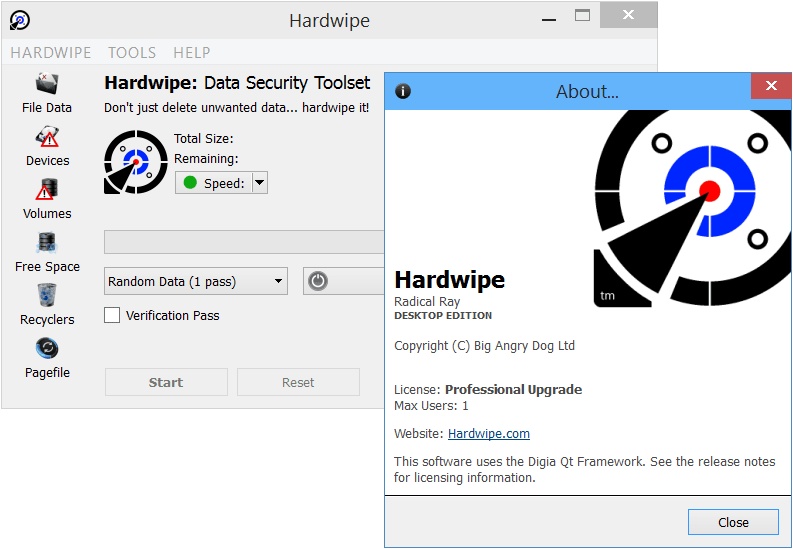The image size is (793, 549).
Task: Minimize the Hardwipe main window
Action: tap(549, 20)
